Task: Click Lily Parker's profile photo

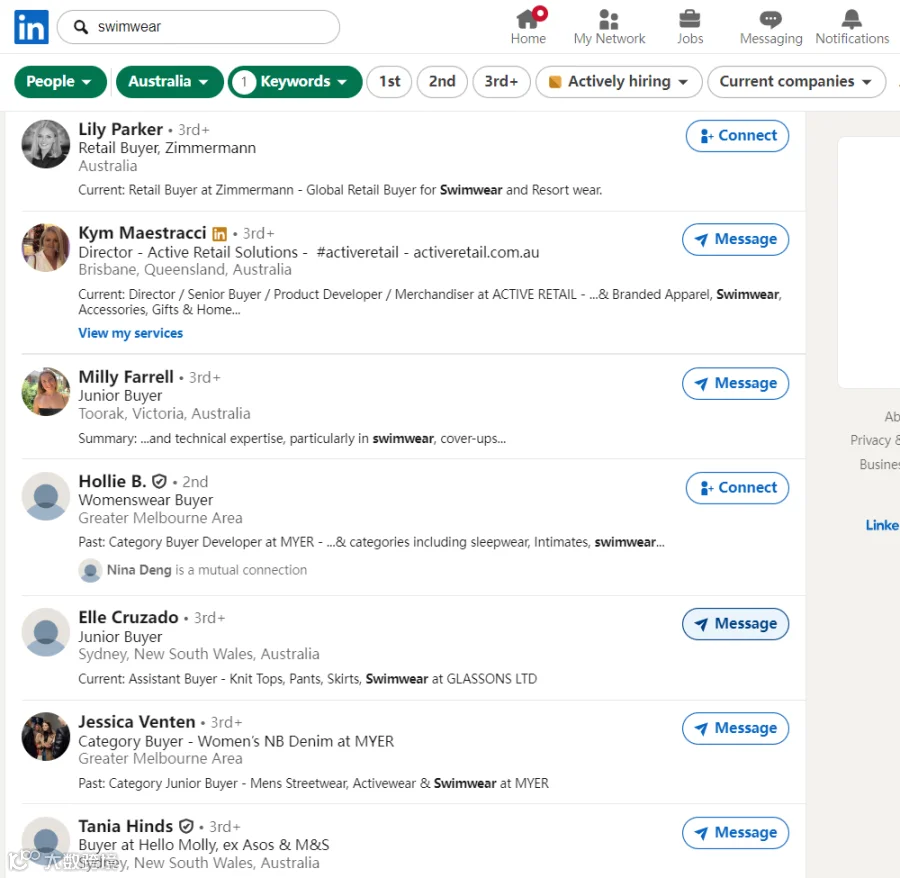Action: [46, 144]
